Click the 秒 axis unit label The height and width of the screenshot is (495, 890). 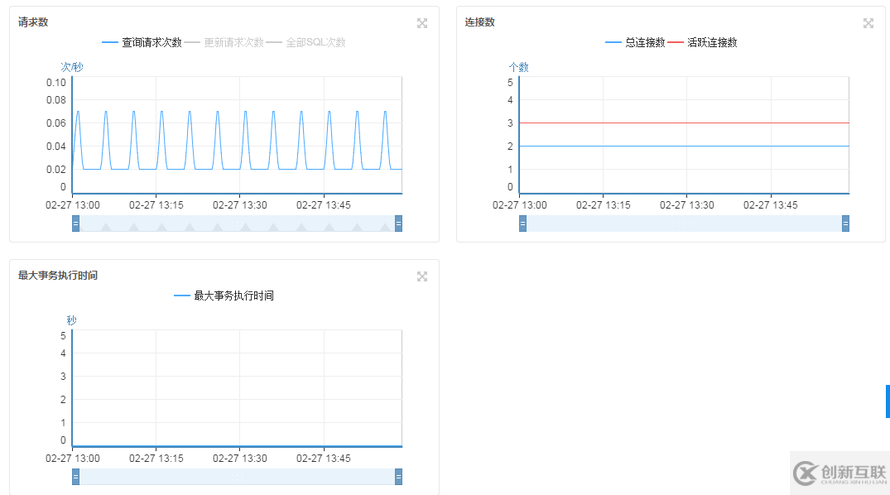point(72,320)
